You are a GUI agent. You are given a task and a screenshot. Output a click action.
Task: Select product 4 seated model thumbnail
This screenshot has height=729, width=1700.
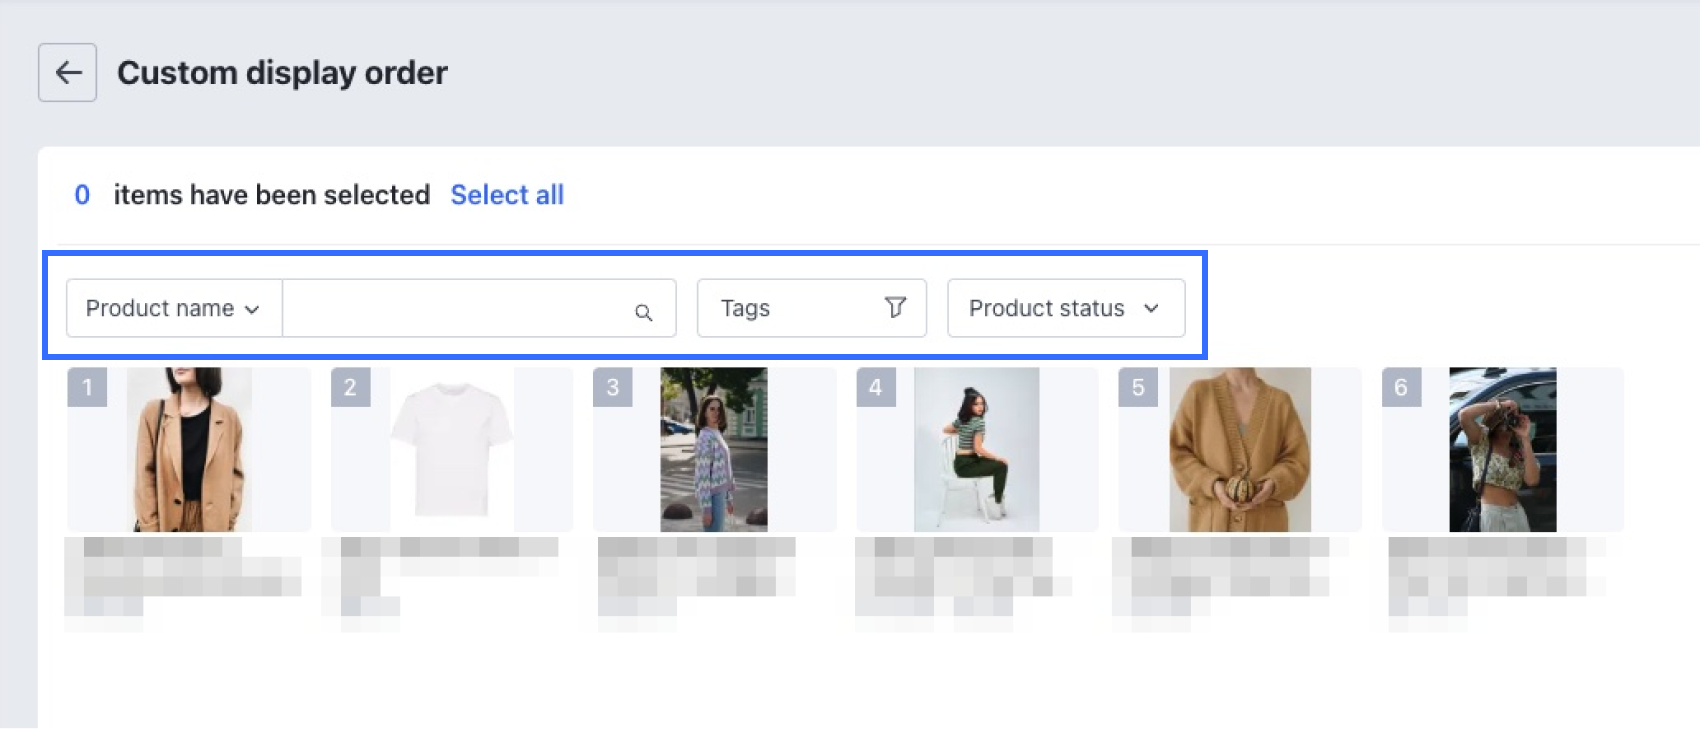pos(977,450)
